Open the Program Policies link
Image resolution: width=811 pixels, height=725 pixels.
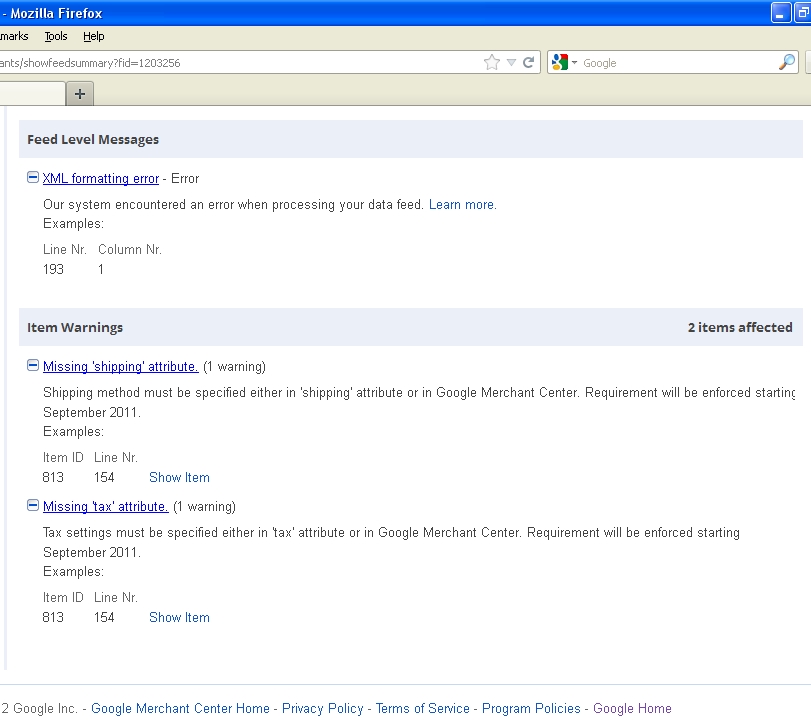(531, 708)
